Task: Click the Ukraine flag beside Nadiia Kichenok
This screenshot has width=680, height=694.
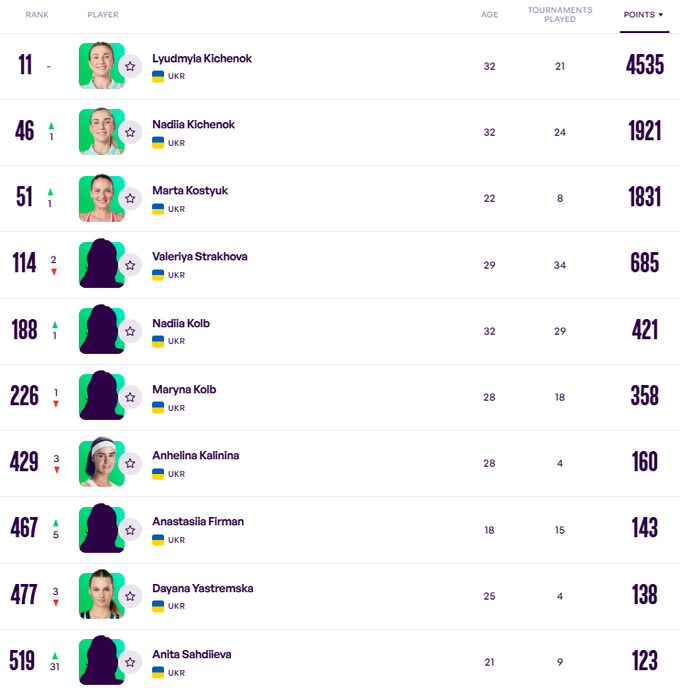Action: click(x=158, y=142)
